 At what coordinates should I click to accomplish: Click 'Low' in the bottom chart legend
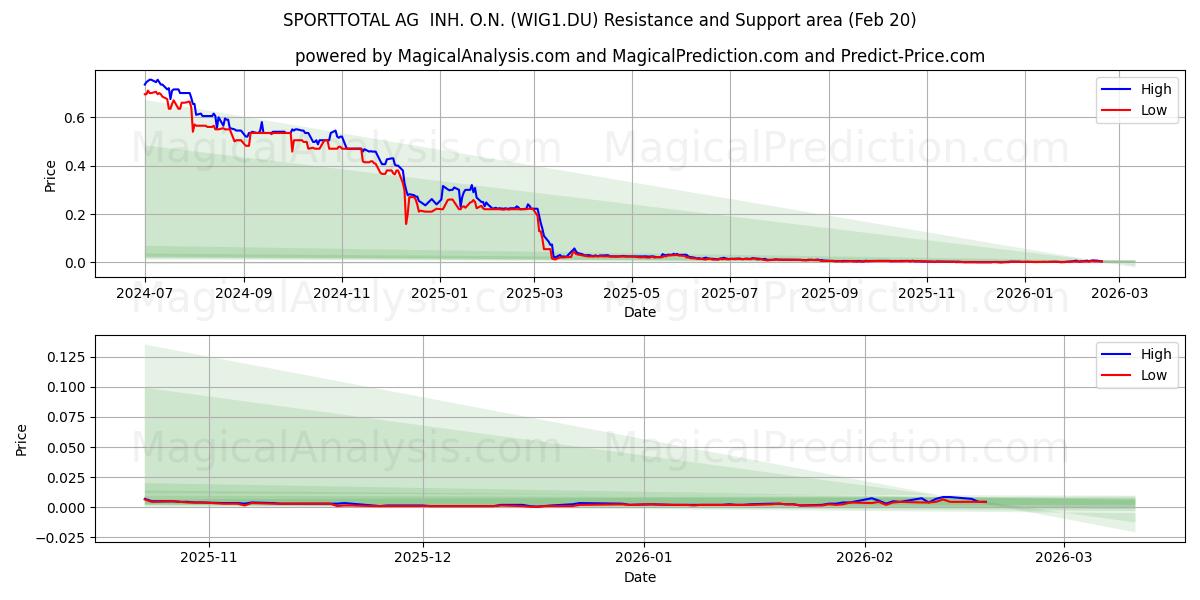tap(1154, 375)
